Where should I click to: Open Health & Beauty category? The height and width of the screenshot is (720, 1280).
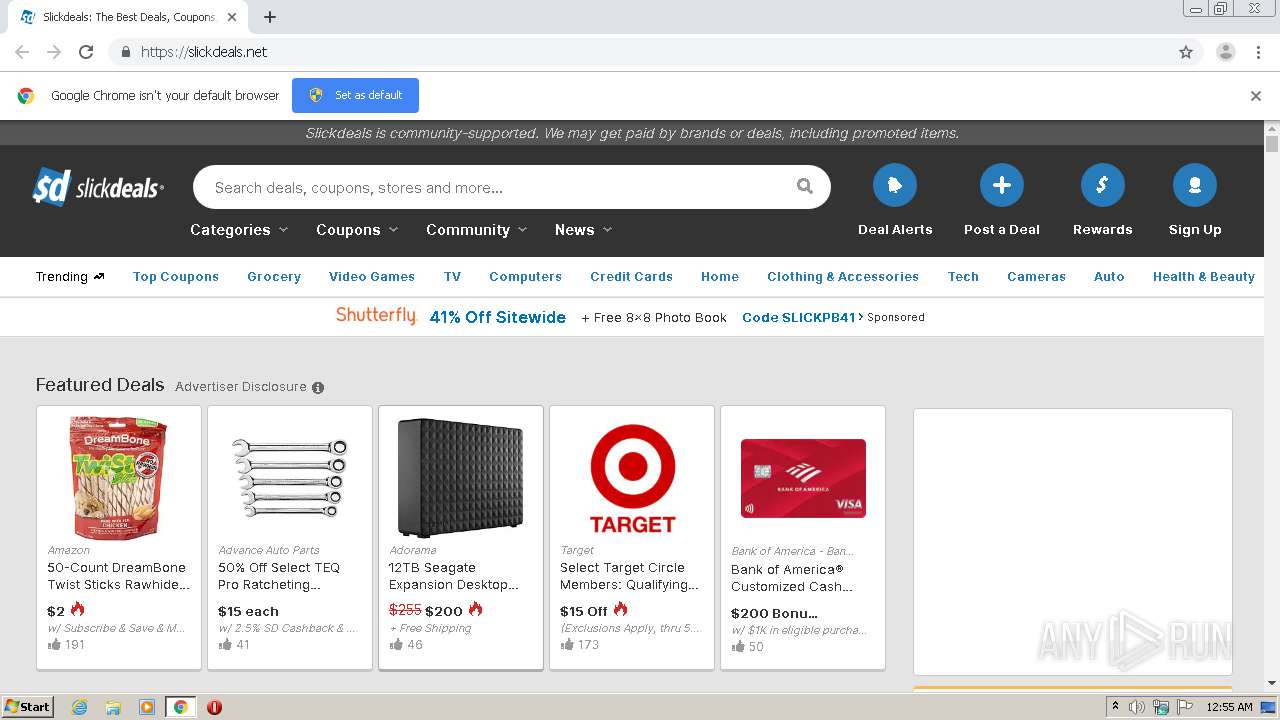[1204, 277]
